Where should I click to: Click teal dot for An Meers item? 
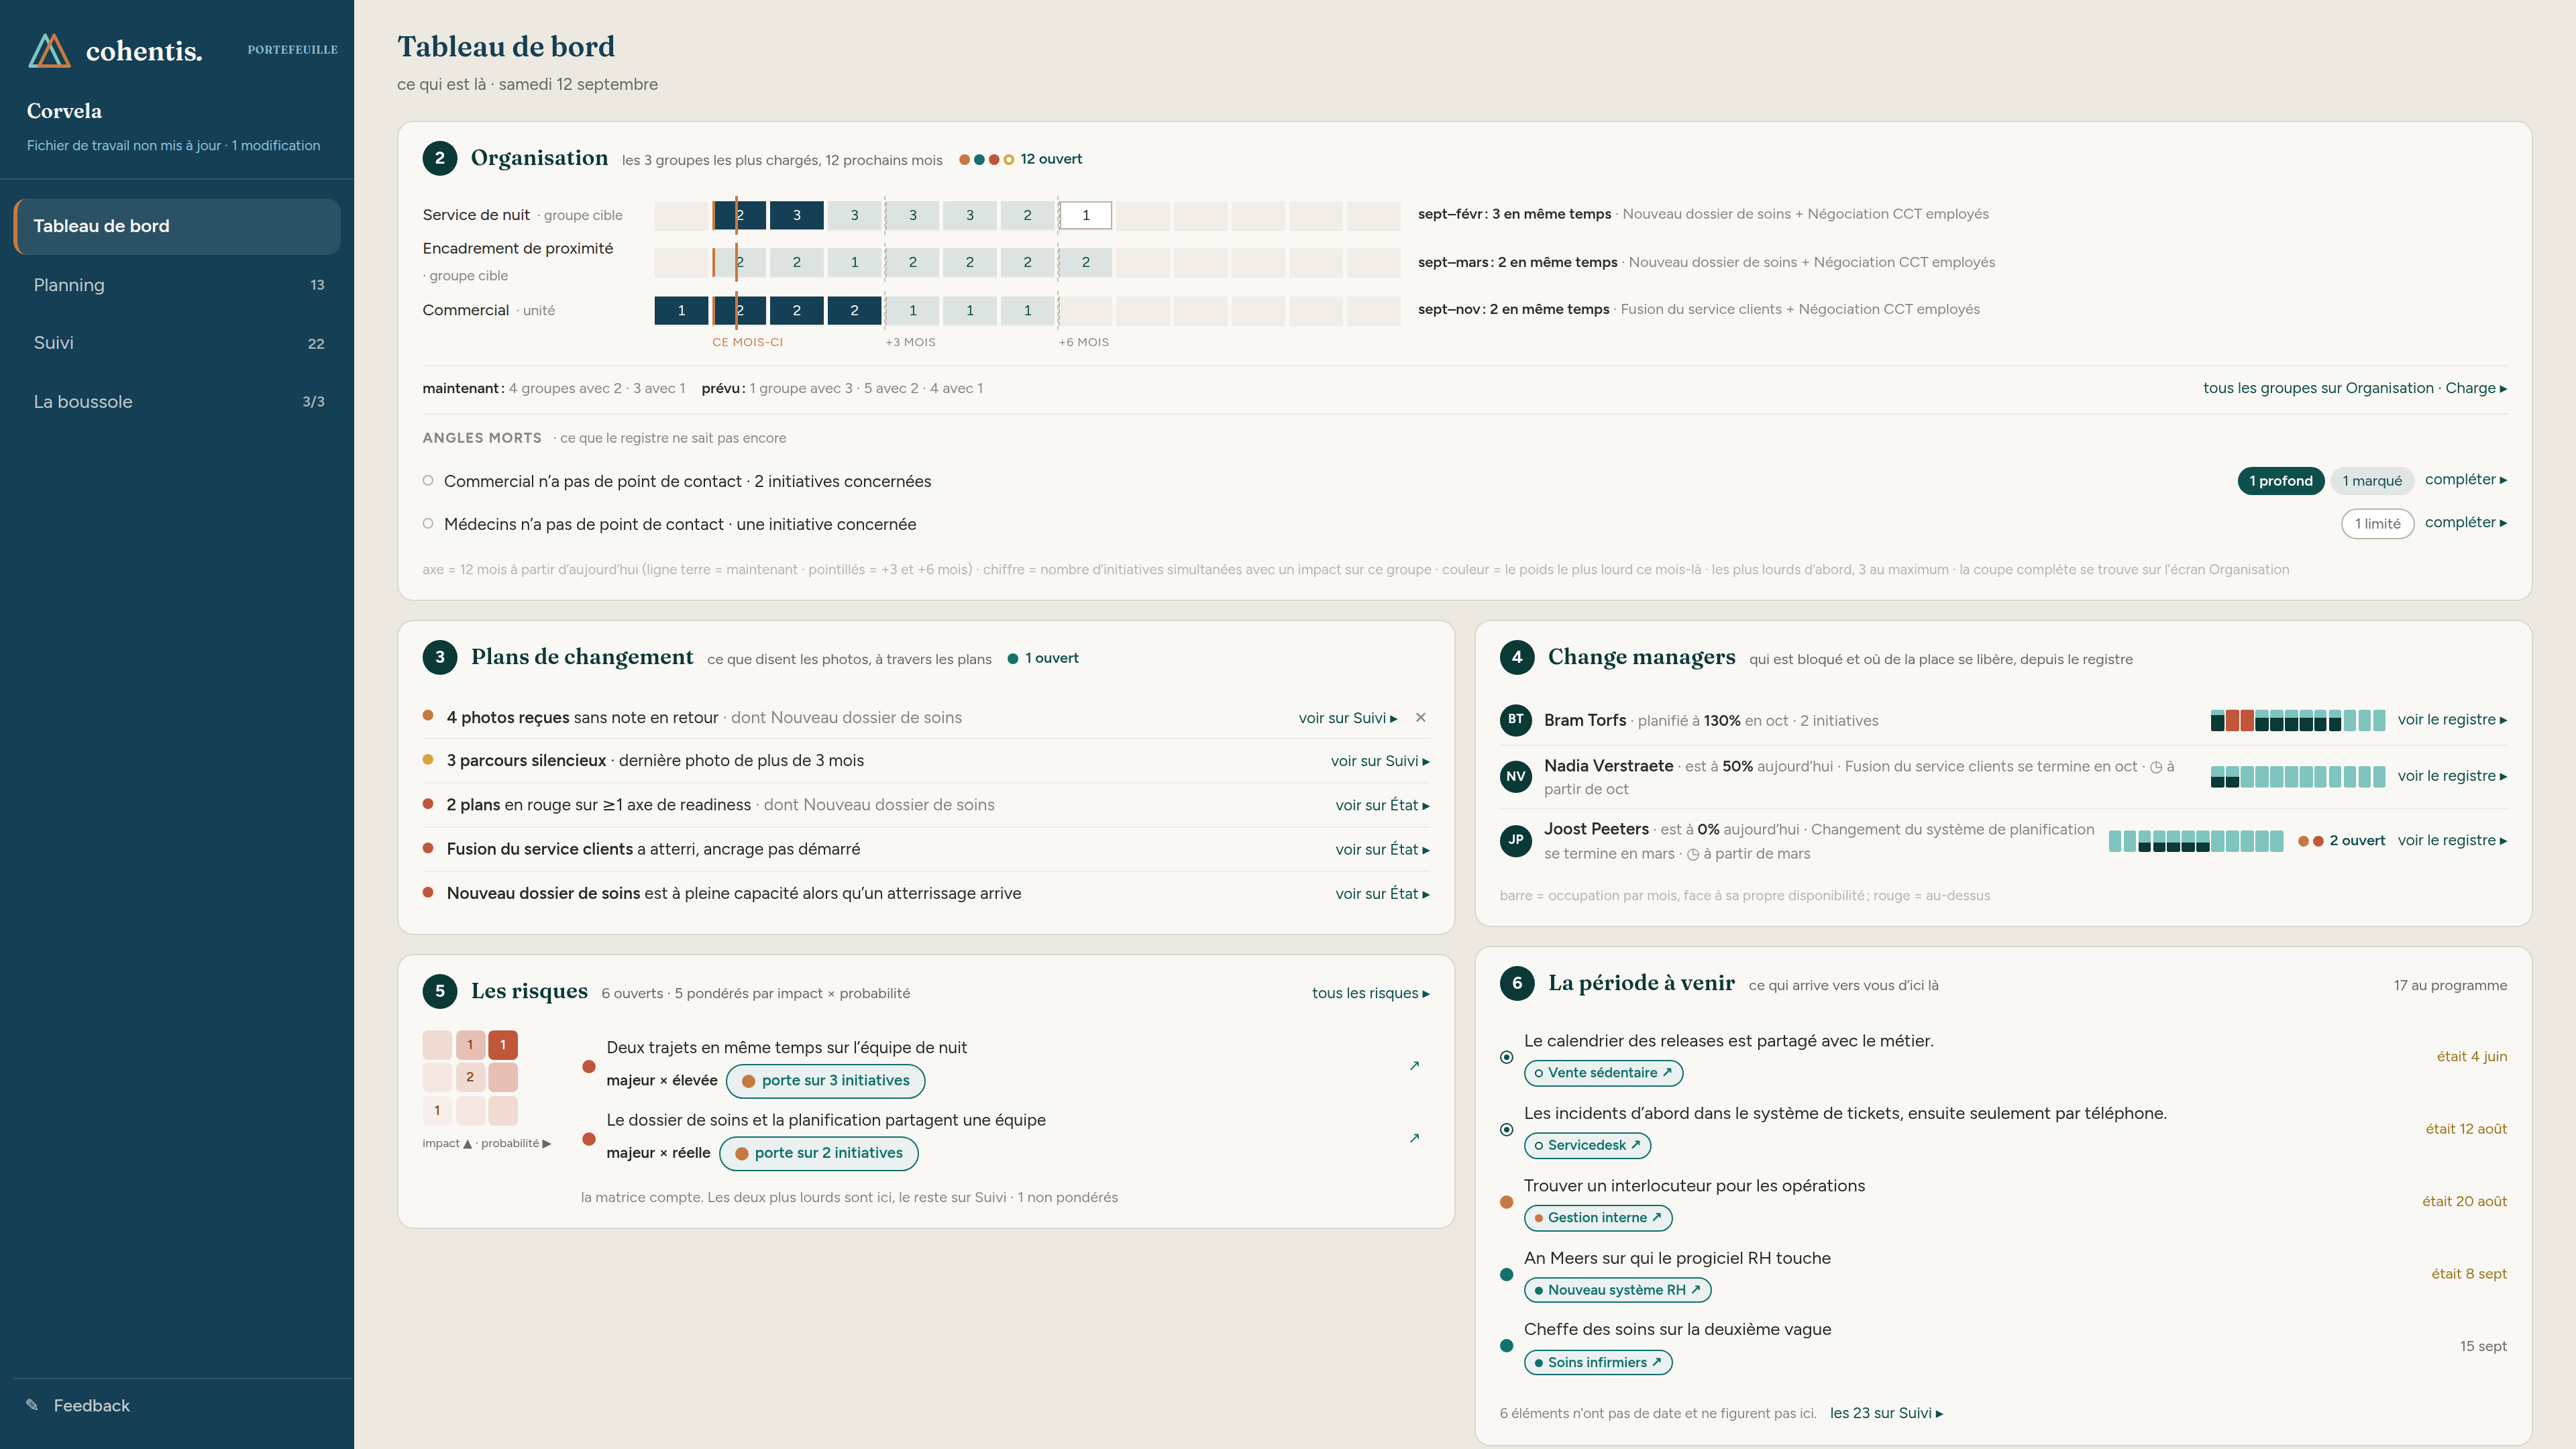tap(1506, 1275)
